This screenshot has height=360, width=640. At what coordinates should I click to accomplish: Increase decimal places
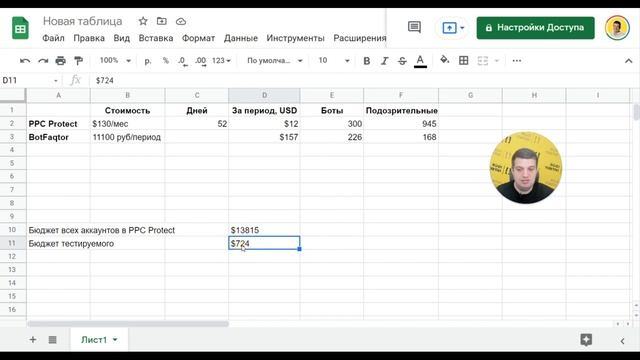point(200,61)
